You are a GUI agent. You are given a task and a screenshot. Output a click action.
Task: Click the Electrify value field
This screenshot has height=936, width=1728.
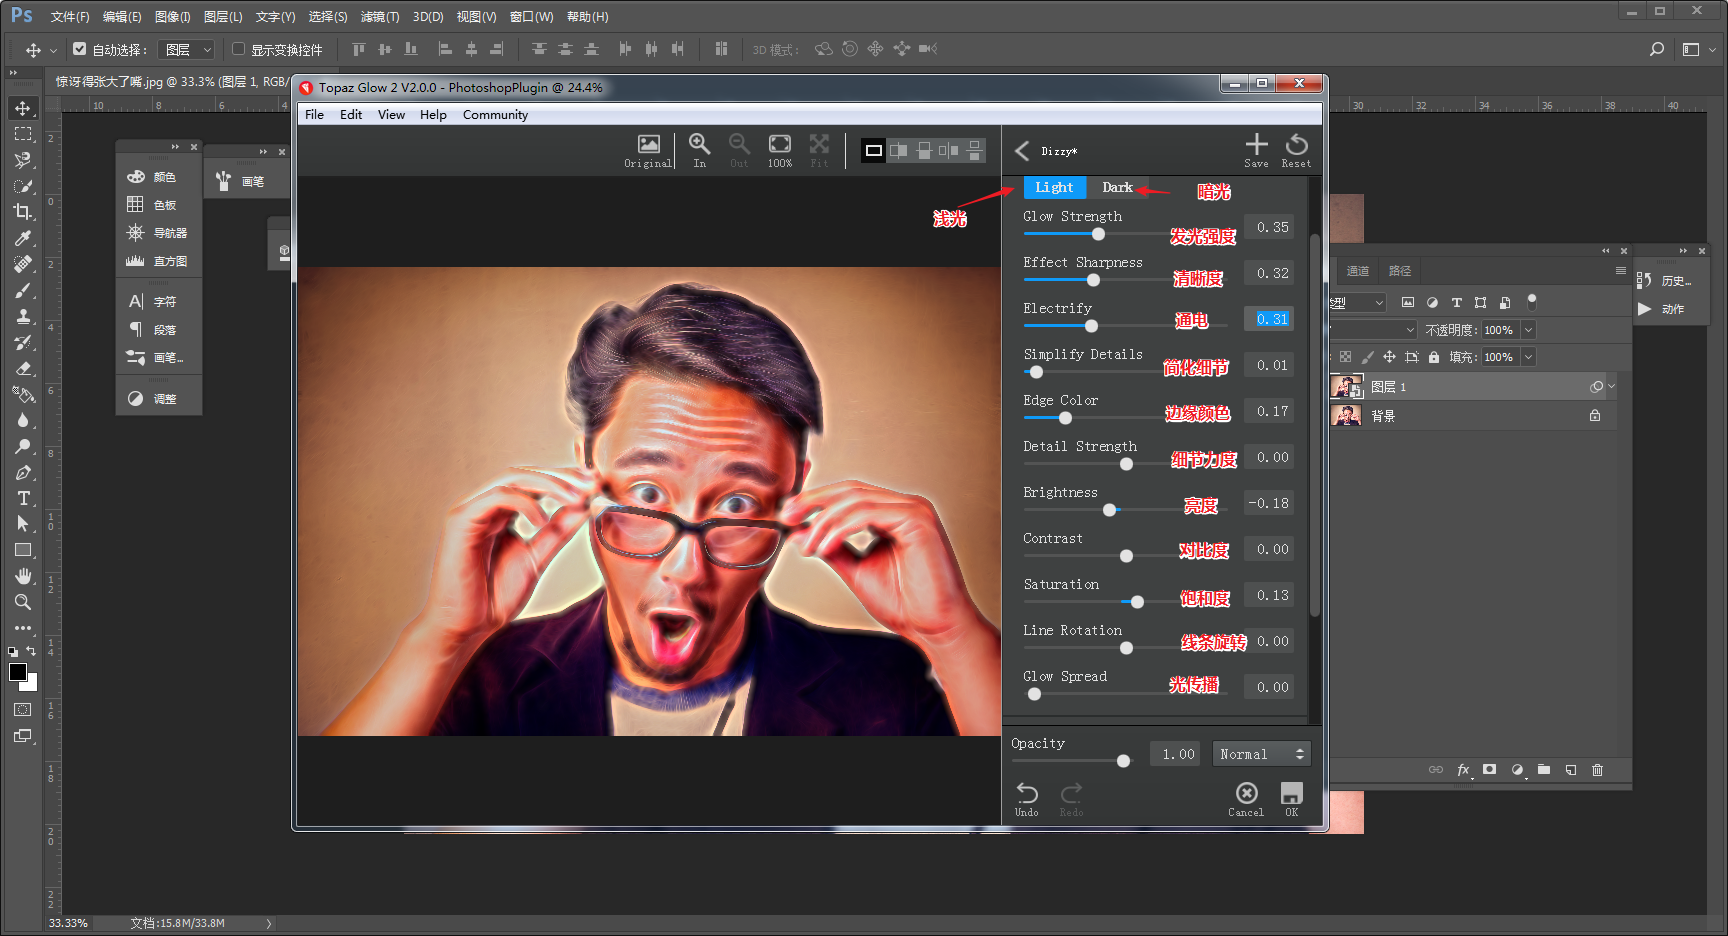tap(1269, 319)
